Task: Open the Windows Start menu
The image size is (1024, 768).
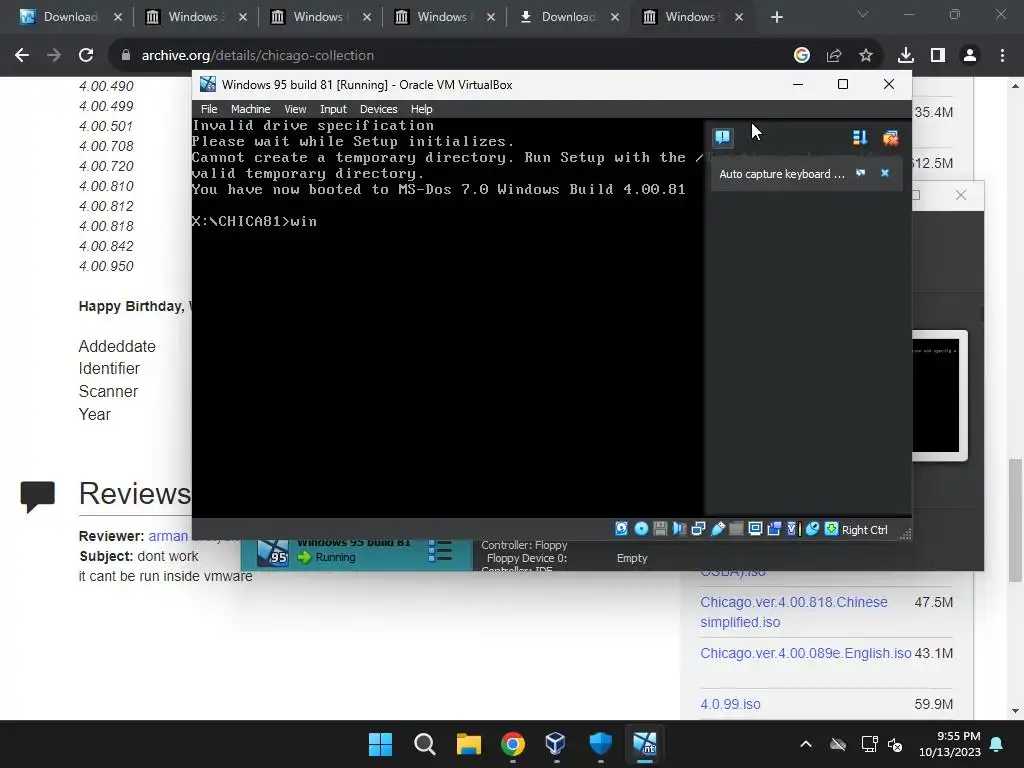Action: [x=380, y=744]
